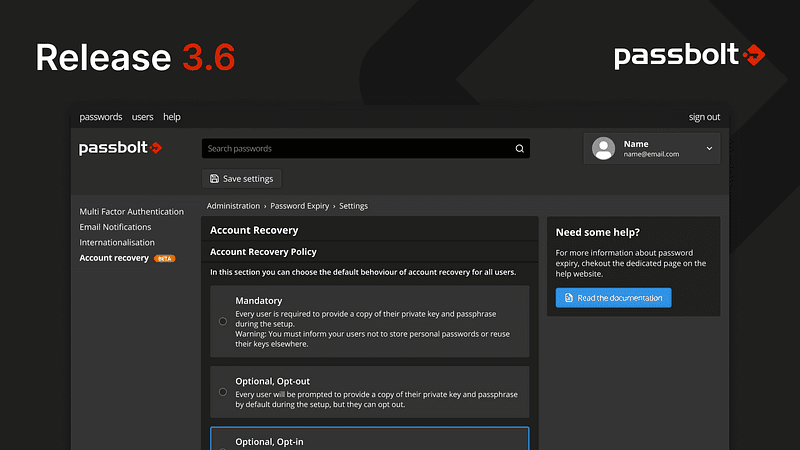Click the Administration breadcrumb link
Image resolution: width=800 pixels, height=450 pixels.
click(233, 206)
